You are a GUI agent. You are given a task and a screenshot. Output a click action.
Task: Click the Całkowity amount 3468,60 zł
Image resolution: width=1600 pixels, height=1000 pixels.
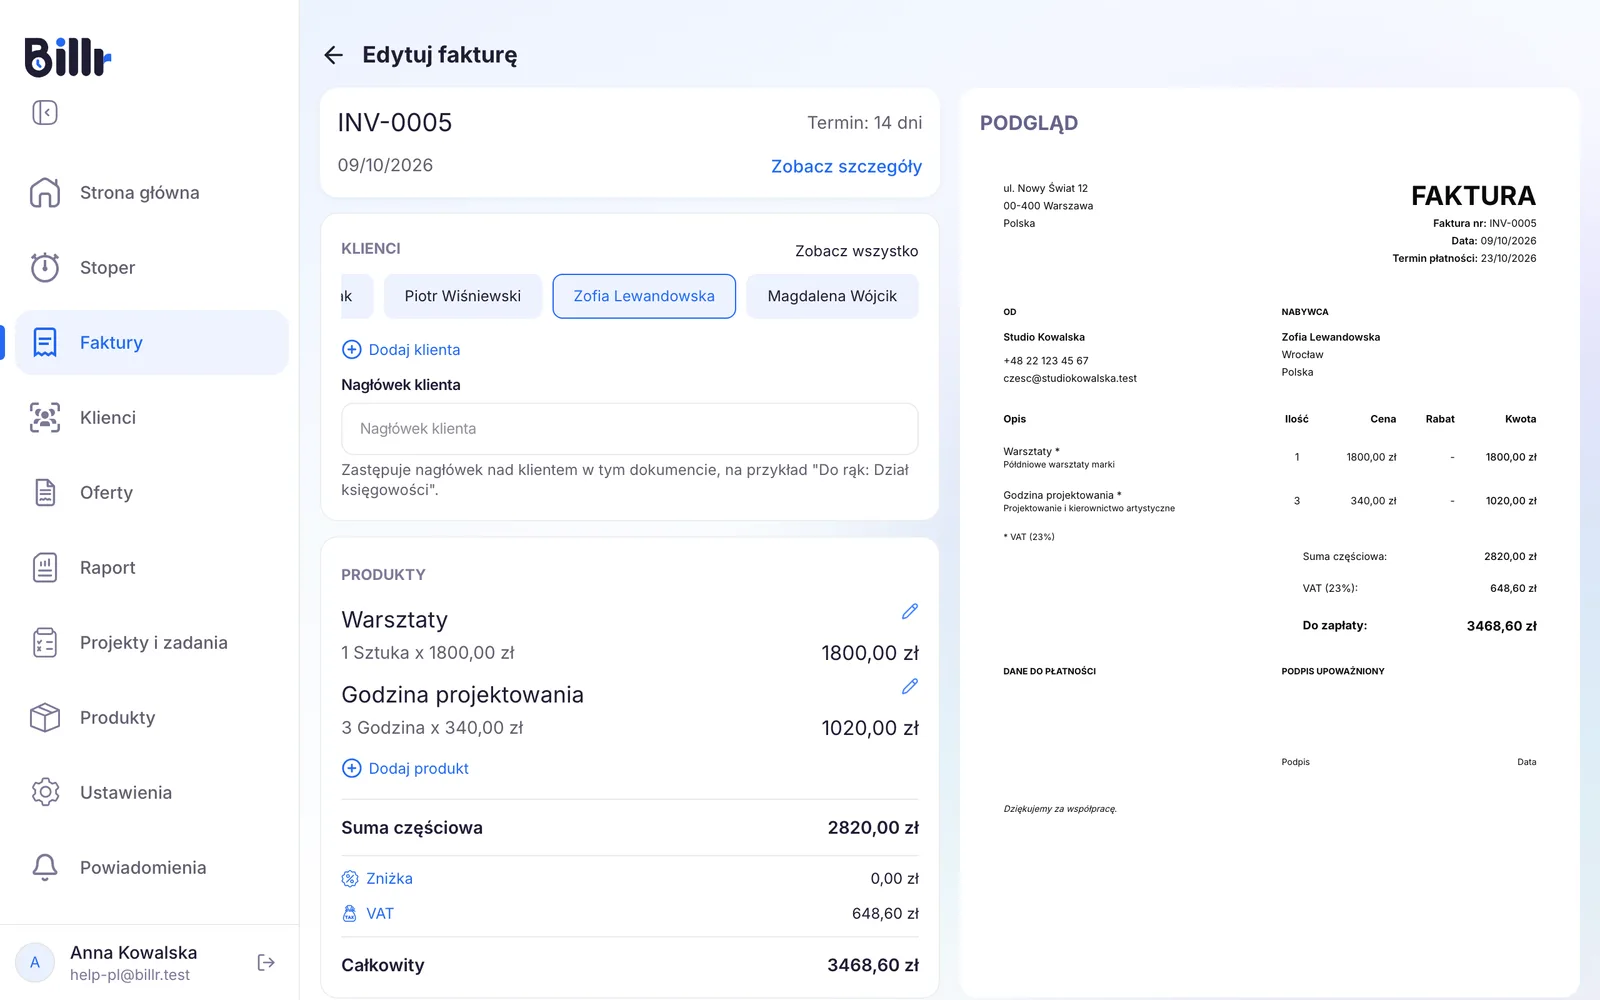click(x=873, y=965)
